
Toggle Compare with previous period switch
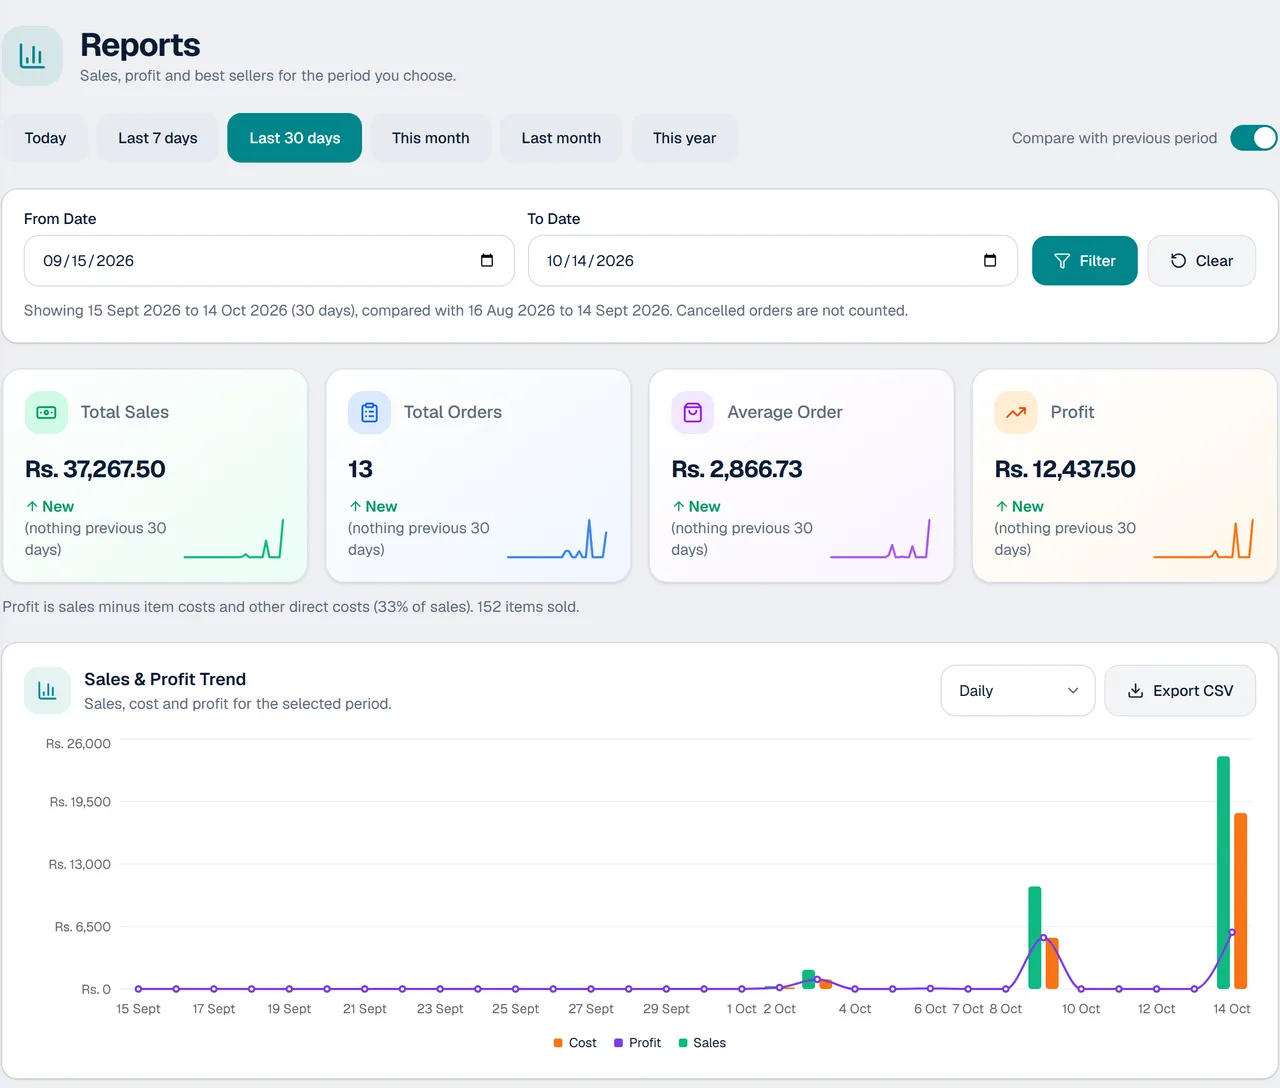click(x=1254, y=138)
